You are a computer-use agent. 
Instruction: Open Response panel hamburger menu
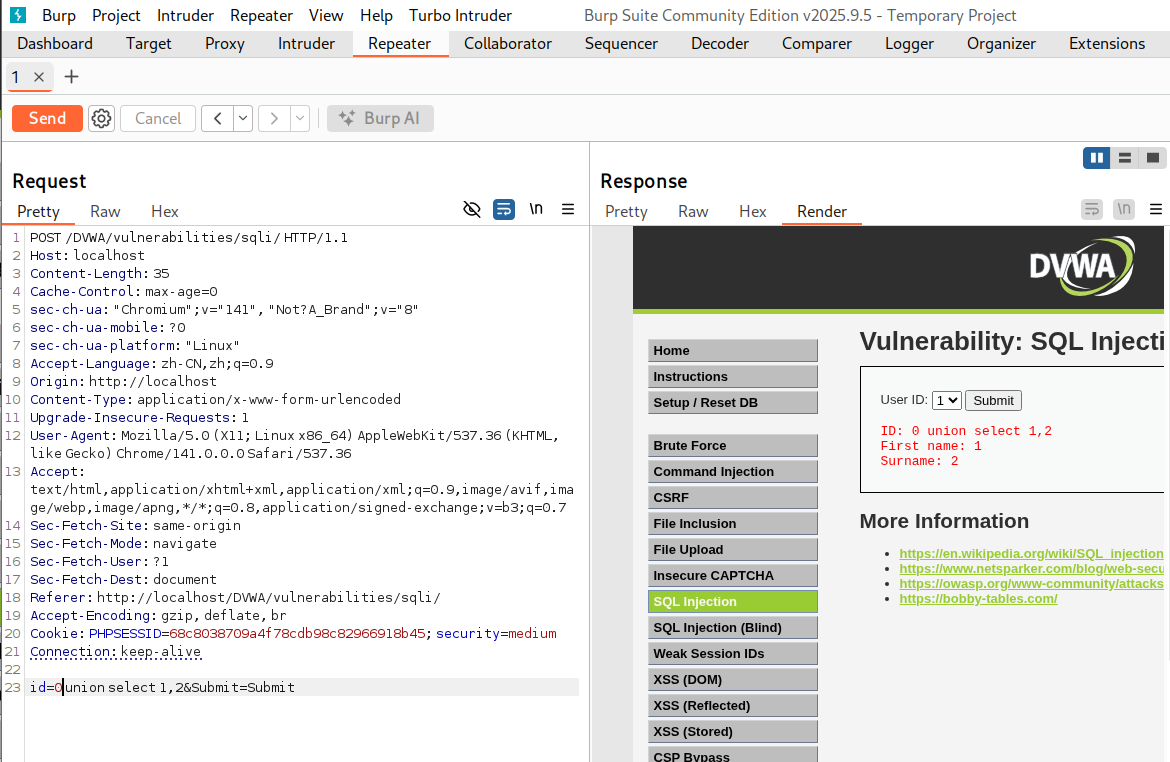click(x=1156, y=209)
